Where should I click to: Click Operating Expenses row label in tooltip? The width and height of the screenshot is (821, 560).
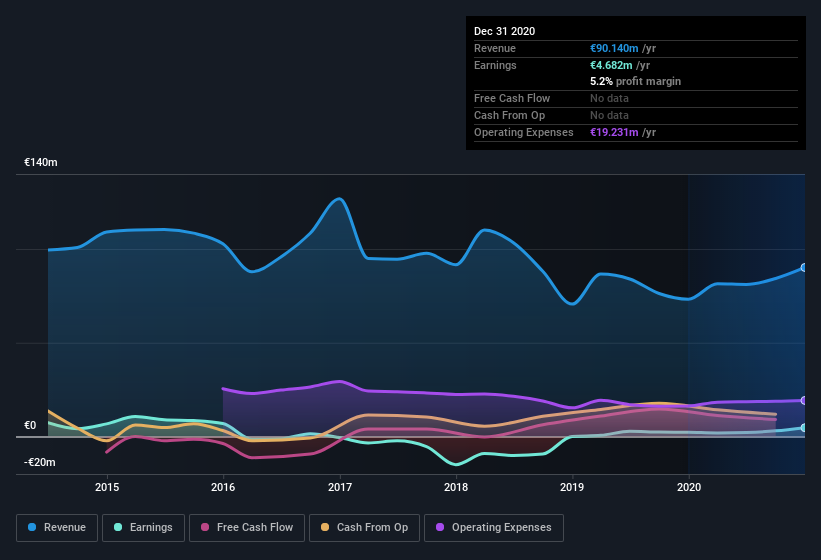pyautogui.click(x=524, y=132)
